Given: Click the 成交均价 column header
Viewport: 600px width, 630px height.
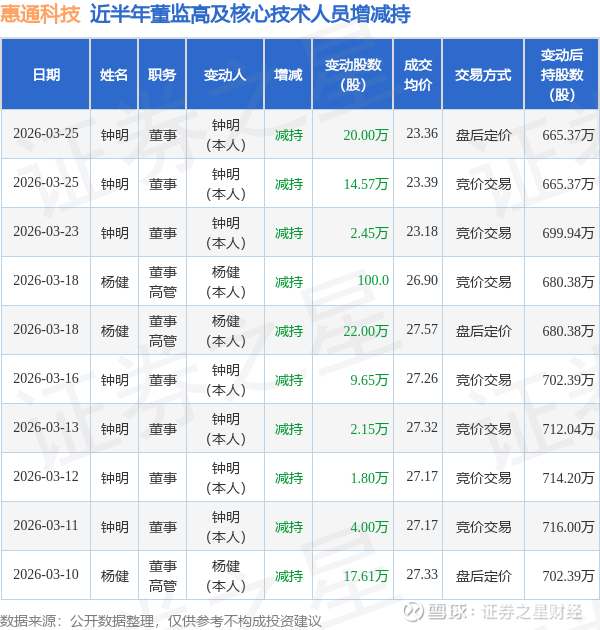Looking at the screenshot, I should point(418,74).
